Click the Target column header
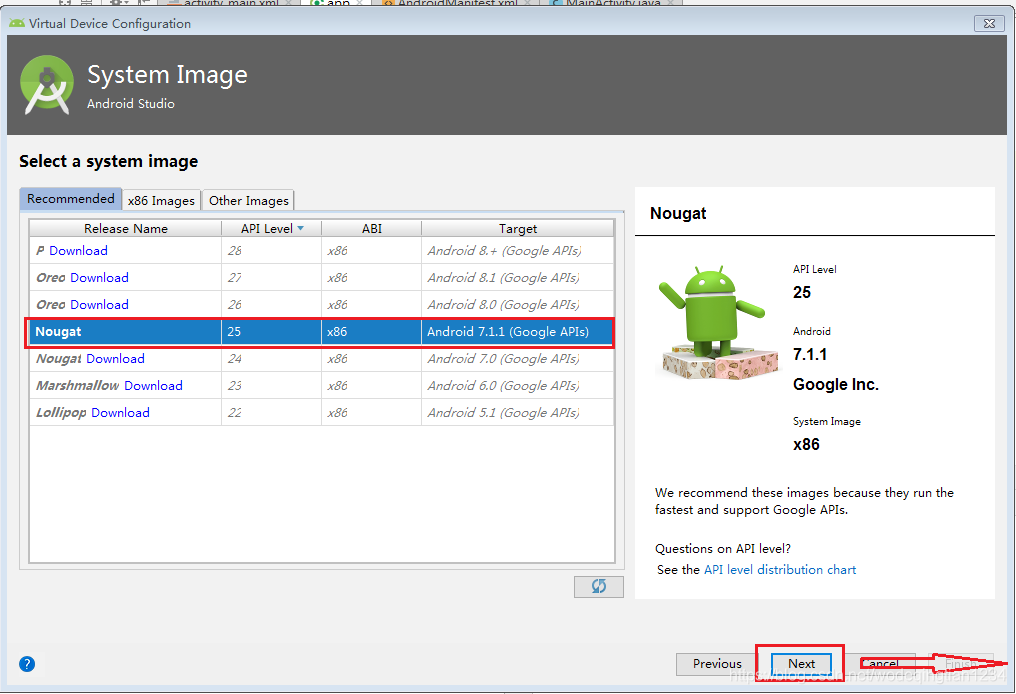The width and height of the screenshot is (1016, 694). click(518, 228)
